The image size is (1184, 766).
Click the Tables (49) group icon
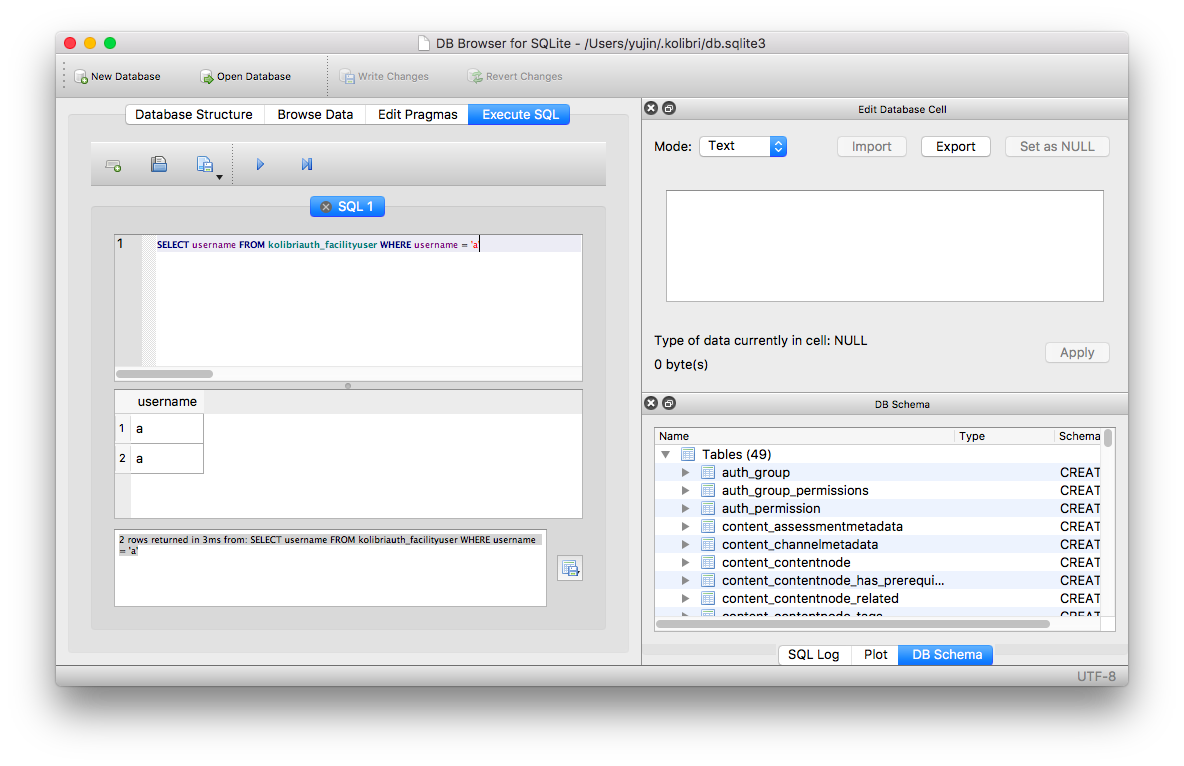pyautogui.click(x=688, y=455)
